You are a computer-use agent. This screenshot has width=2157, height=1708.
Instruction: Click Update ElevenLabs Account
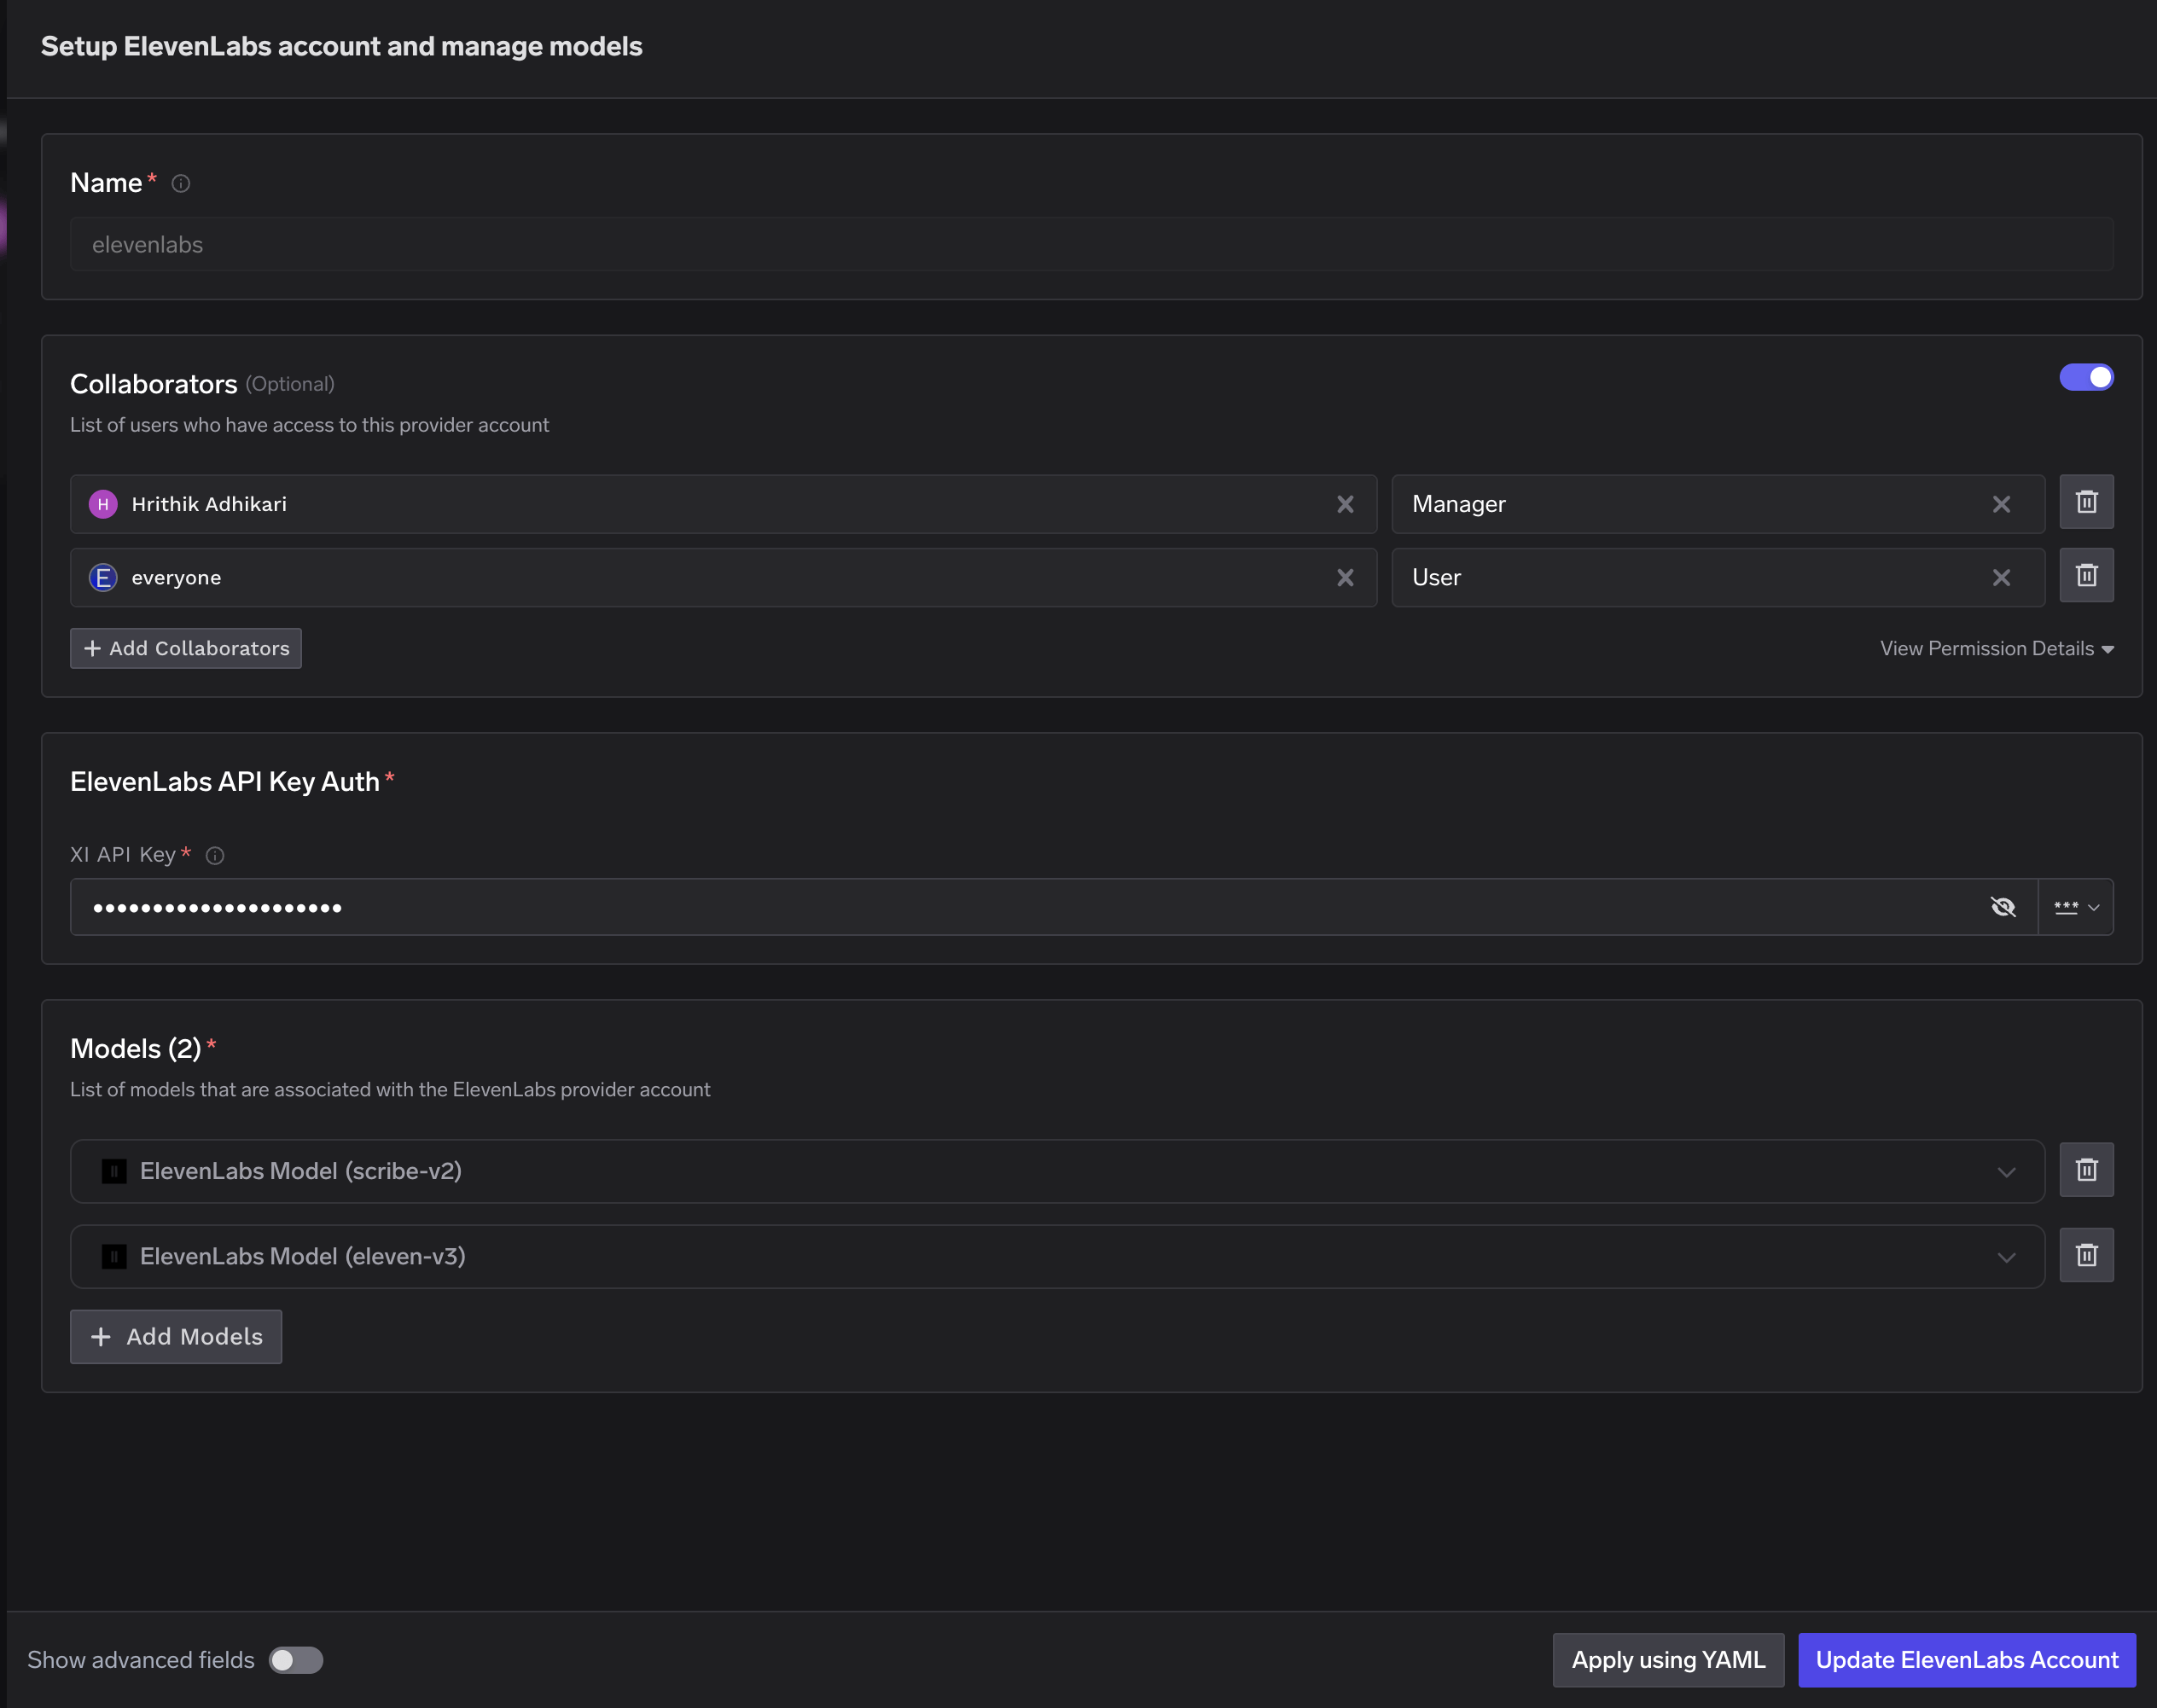[1966, 1659]
